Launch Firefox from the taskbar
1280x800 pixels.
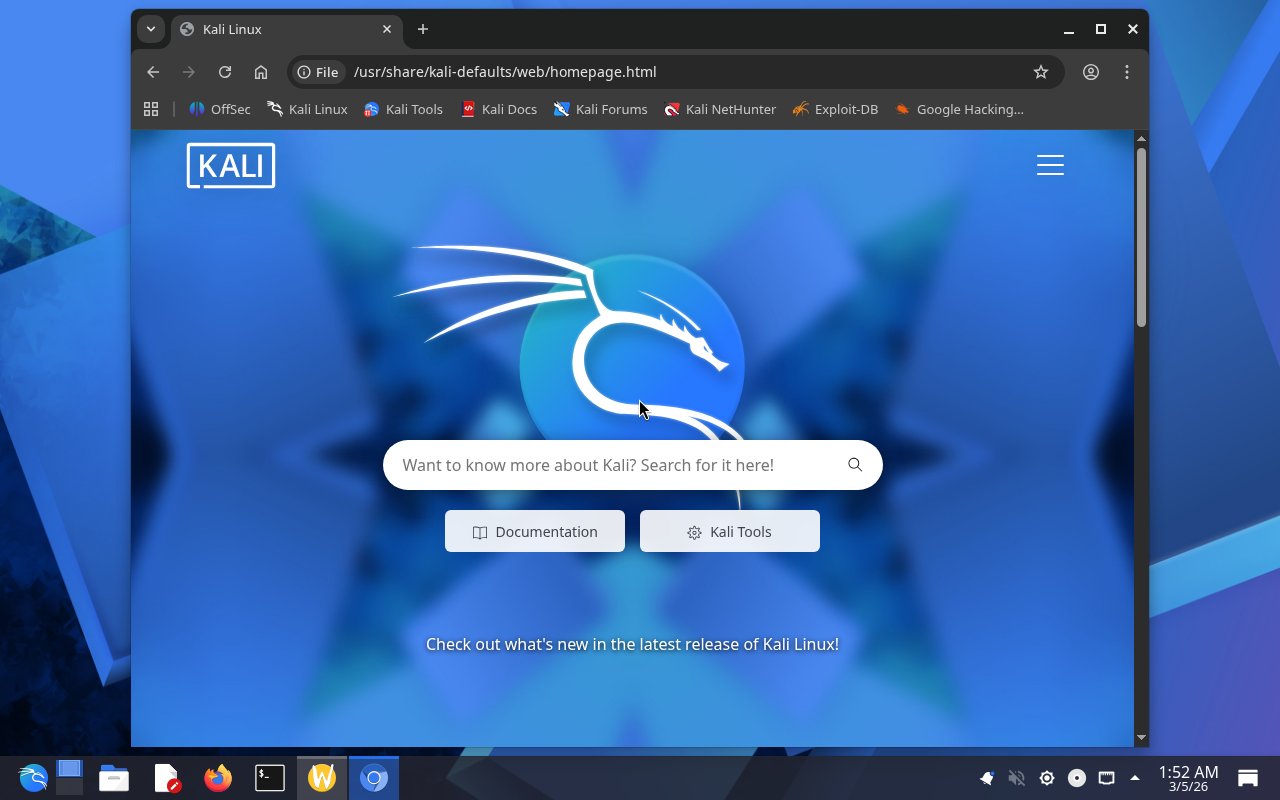[x=218, y=778]
